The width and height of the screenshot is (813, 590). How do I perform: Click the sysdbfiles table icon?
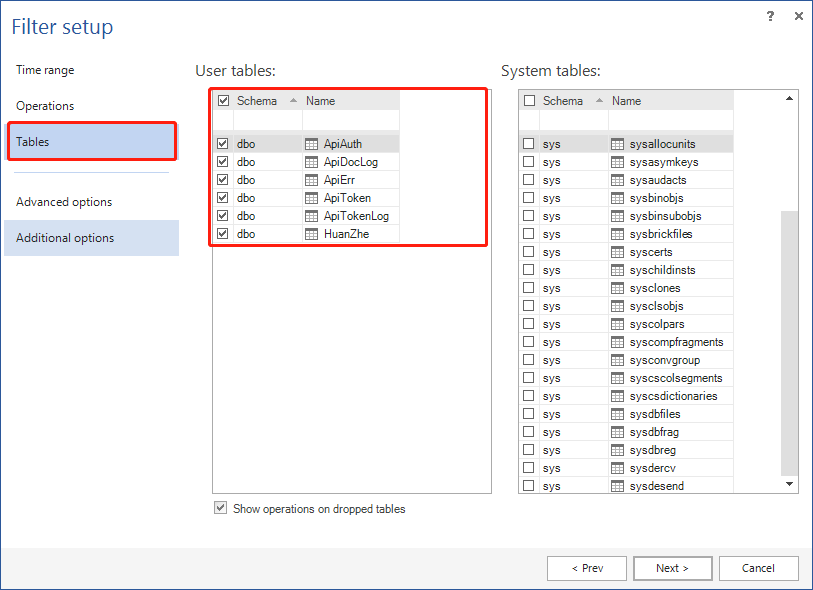tap(617, 414)
